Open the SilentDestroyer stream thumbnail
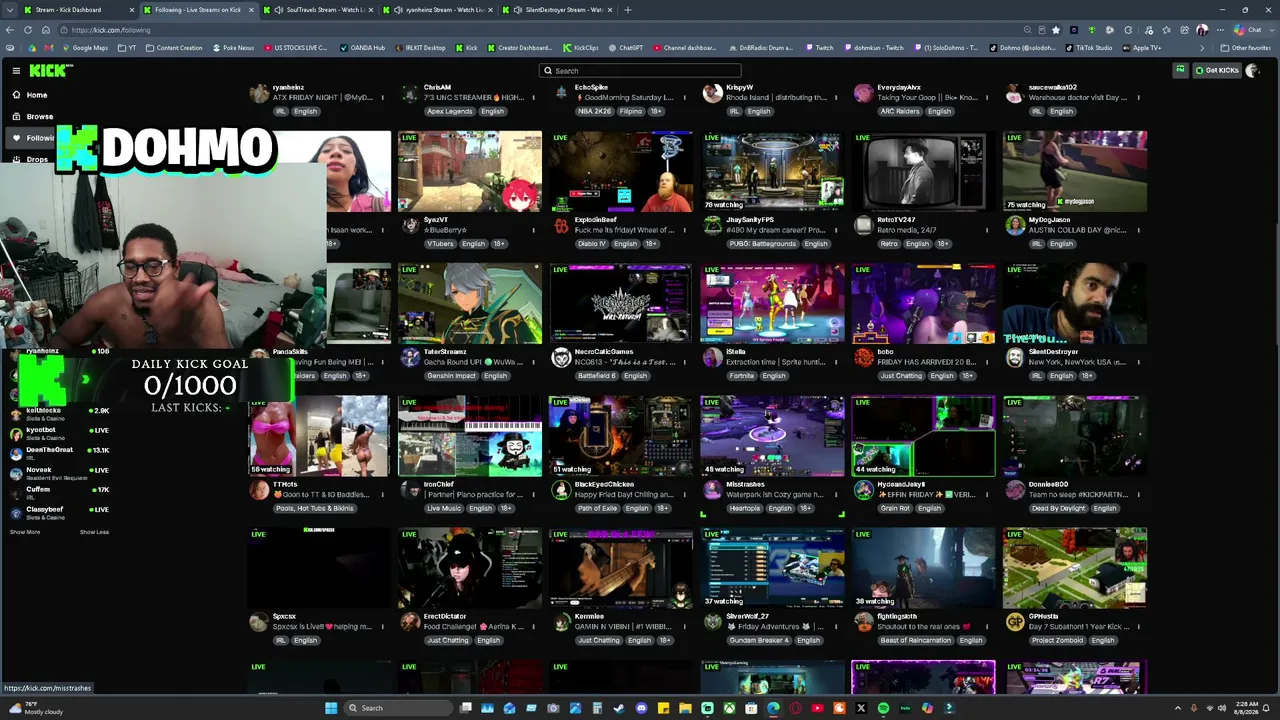This screenshot has height=720, width=1280. coord(1075,304)
